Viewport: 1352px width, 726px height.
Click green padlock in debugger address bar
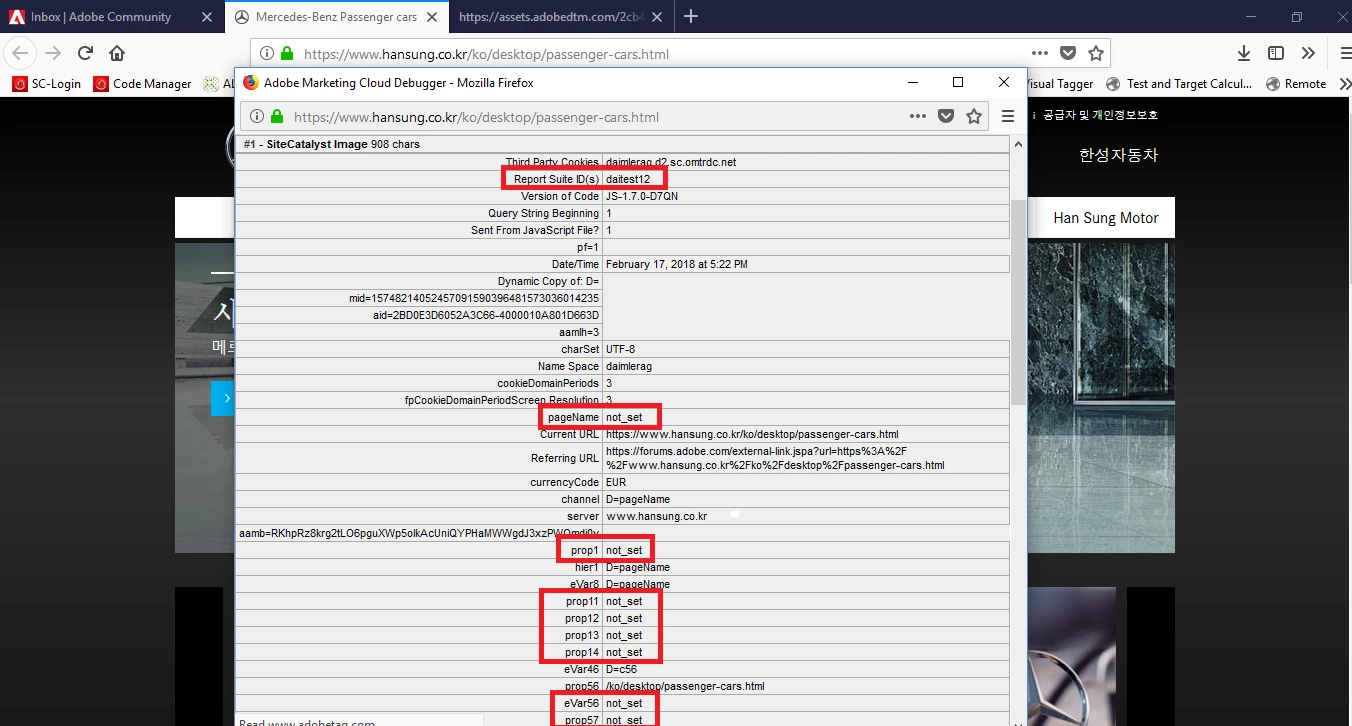(277, 117)
